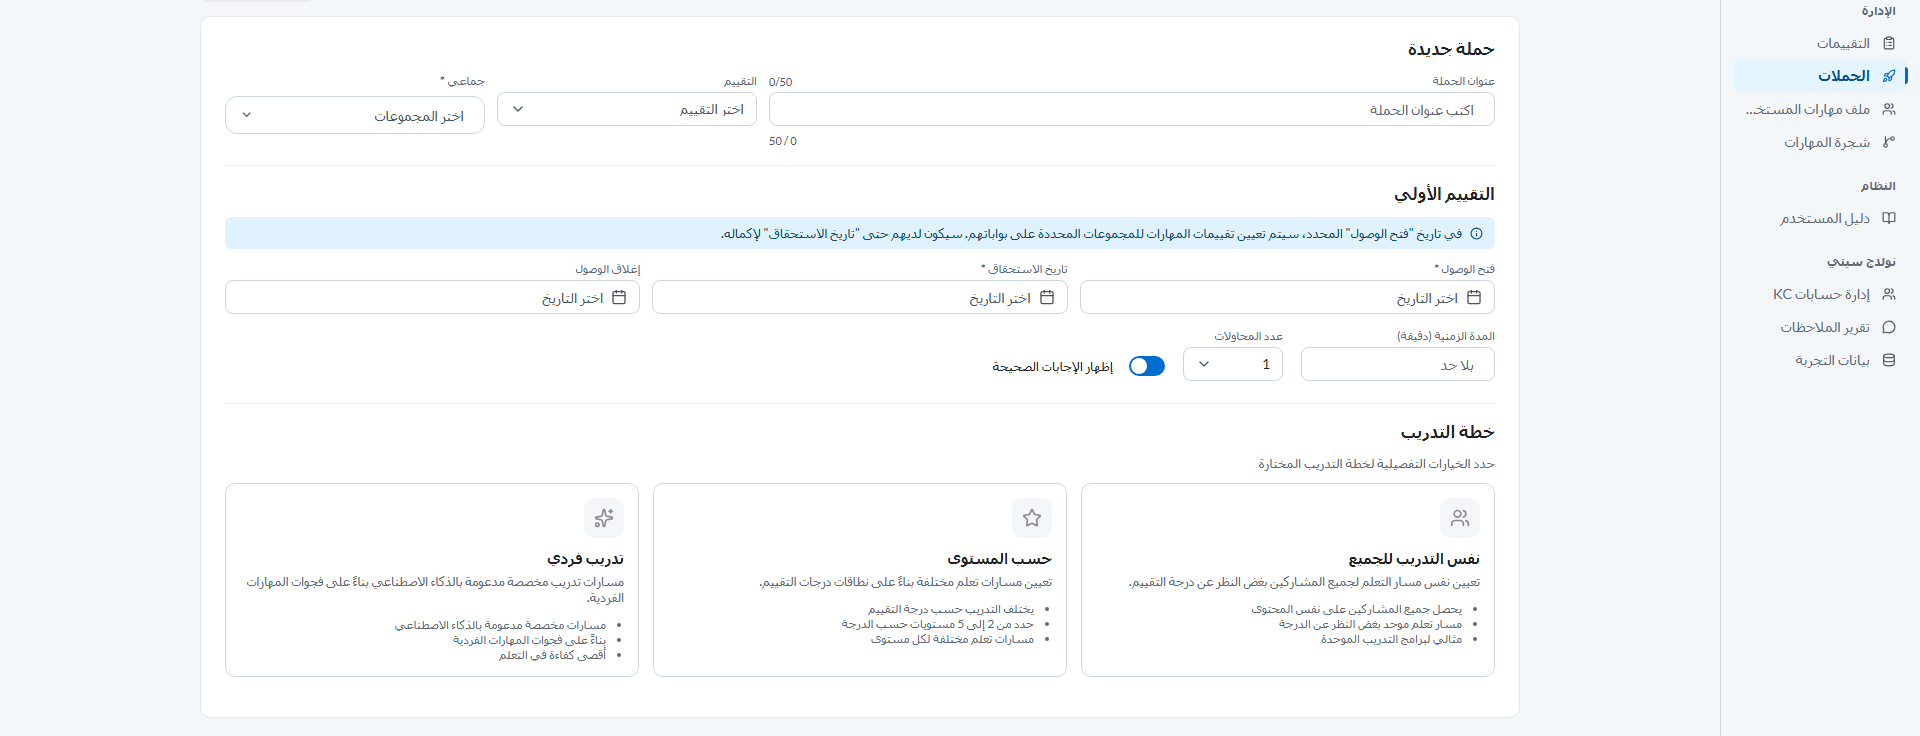Viewport: 1920px width, 736px height.
Task: Click the calendar icon in تاريخ الاستحقاق field
Action: 1047,297
